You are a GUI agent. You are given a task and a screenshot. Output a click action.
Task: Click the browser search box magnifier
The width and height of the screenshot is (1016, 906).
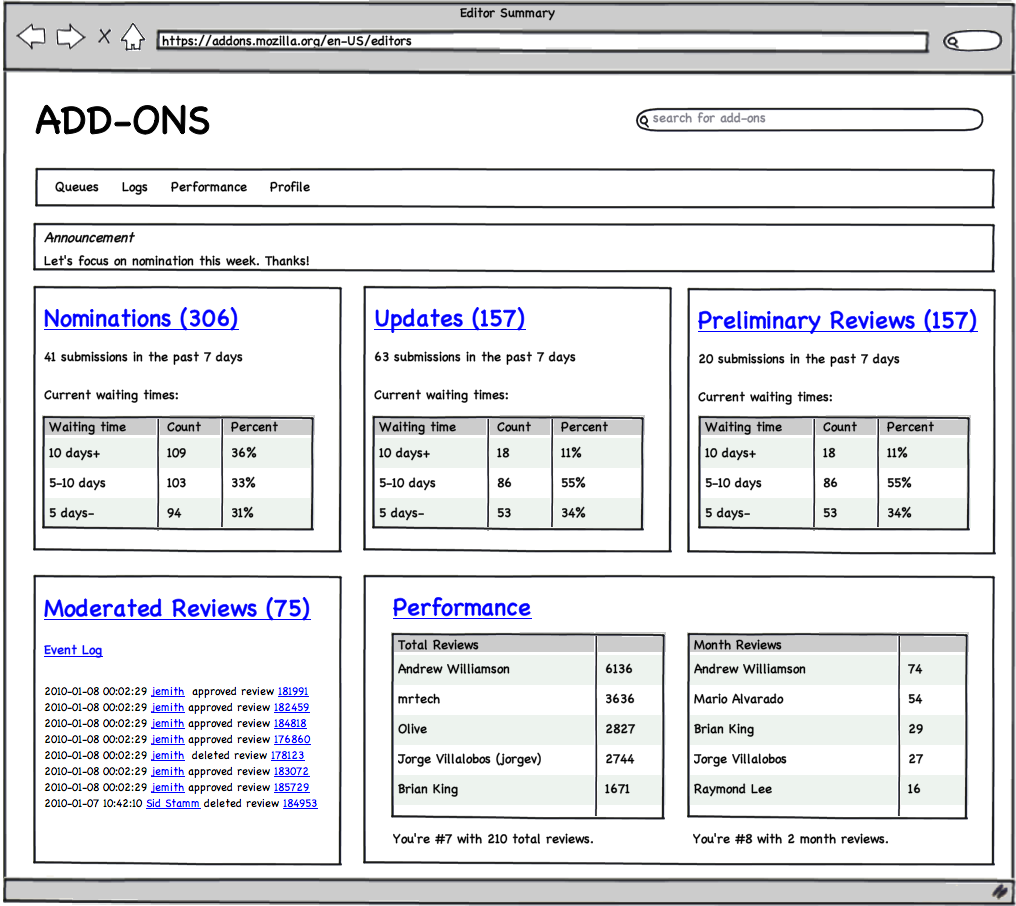point(952,42)
